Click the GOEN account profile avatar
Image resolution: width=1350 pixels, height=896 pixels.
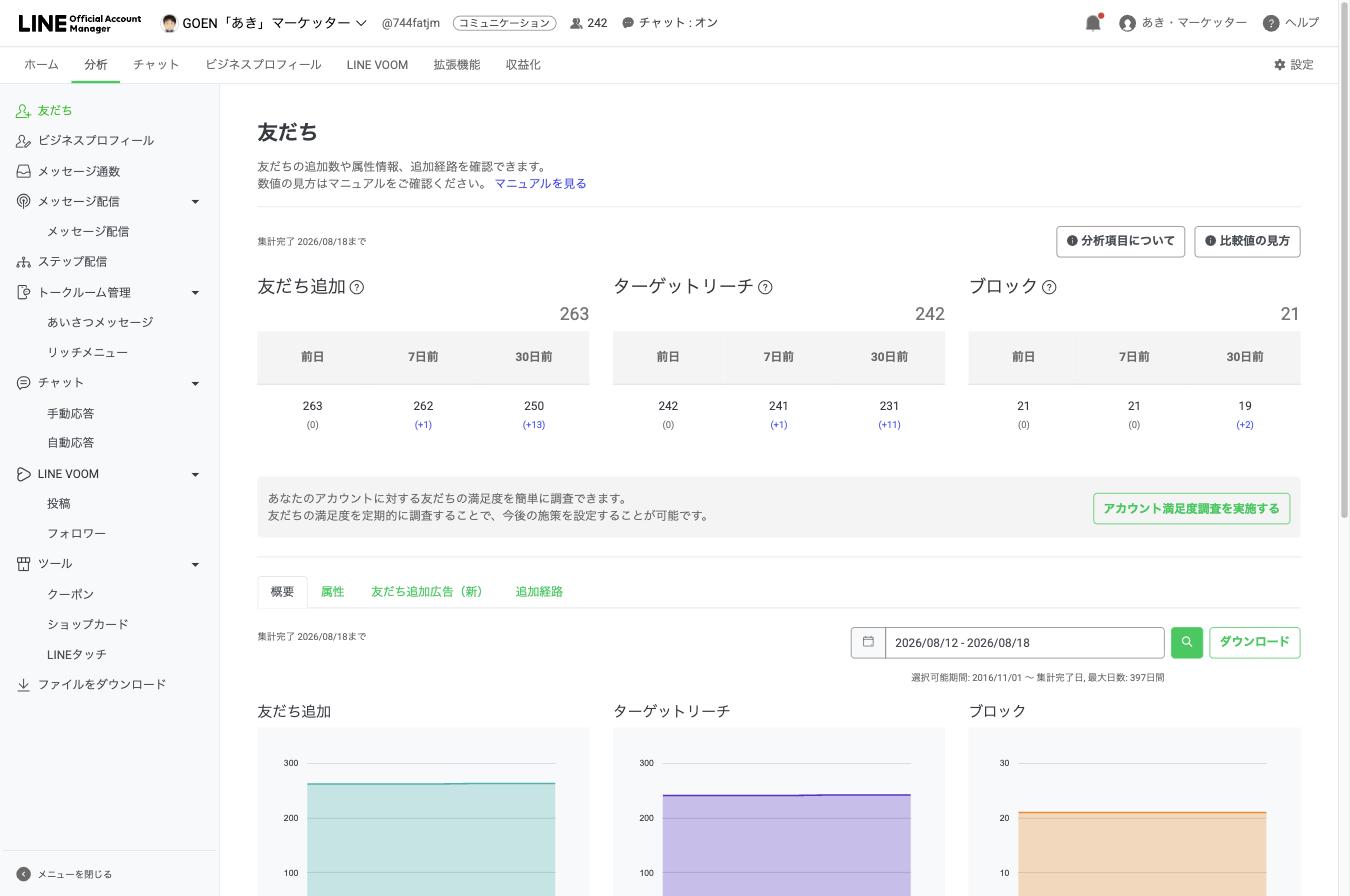(169, 23)
